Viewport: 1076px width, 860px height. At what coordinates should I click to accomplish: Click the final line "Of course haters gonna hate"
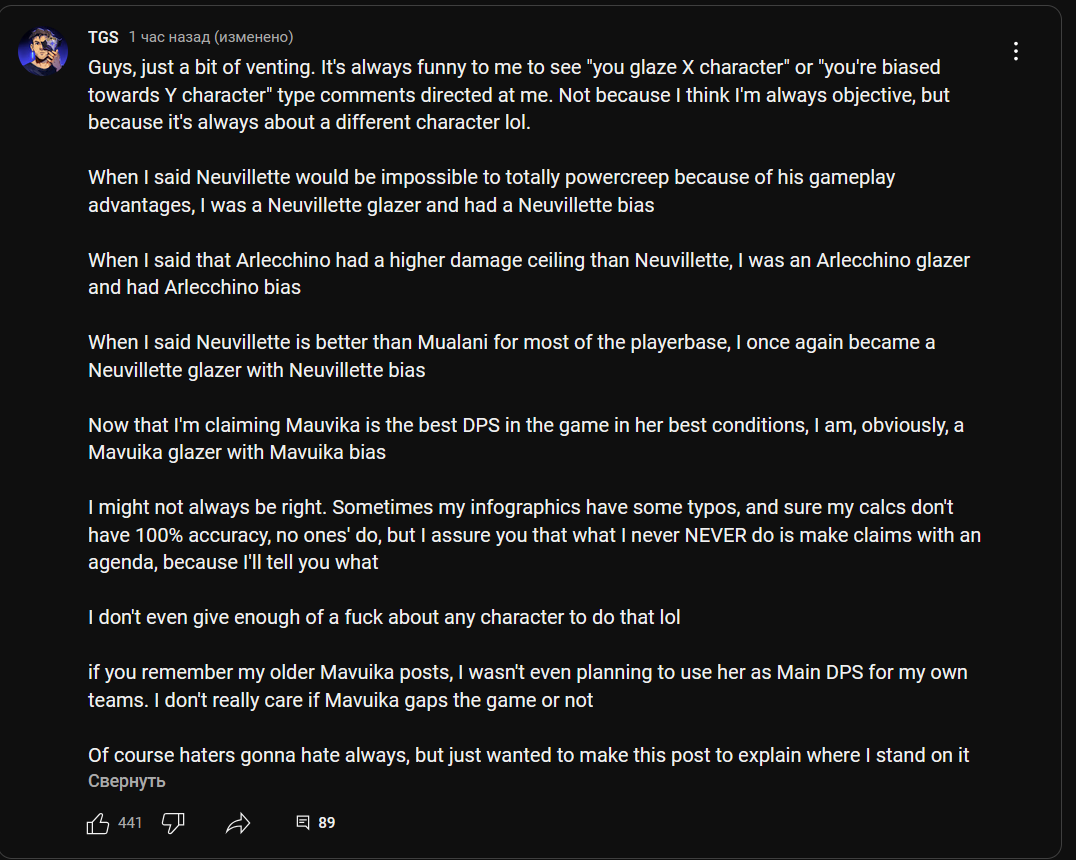528,755
